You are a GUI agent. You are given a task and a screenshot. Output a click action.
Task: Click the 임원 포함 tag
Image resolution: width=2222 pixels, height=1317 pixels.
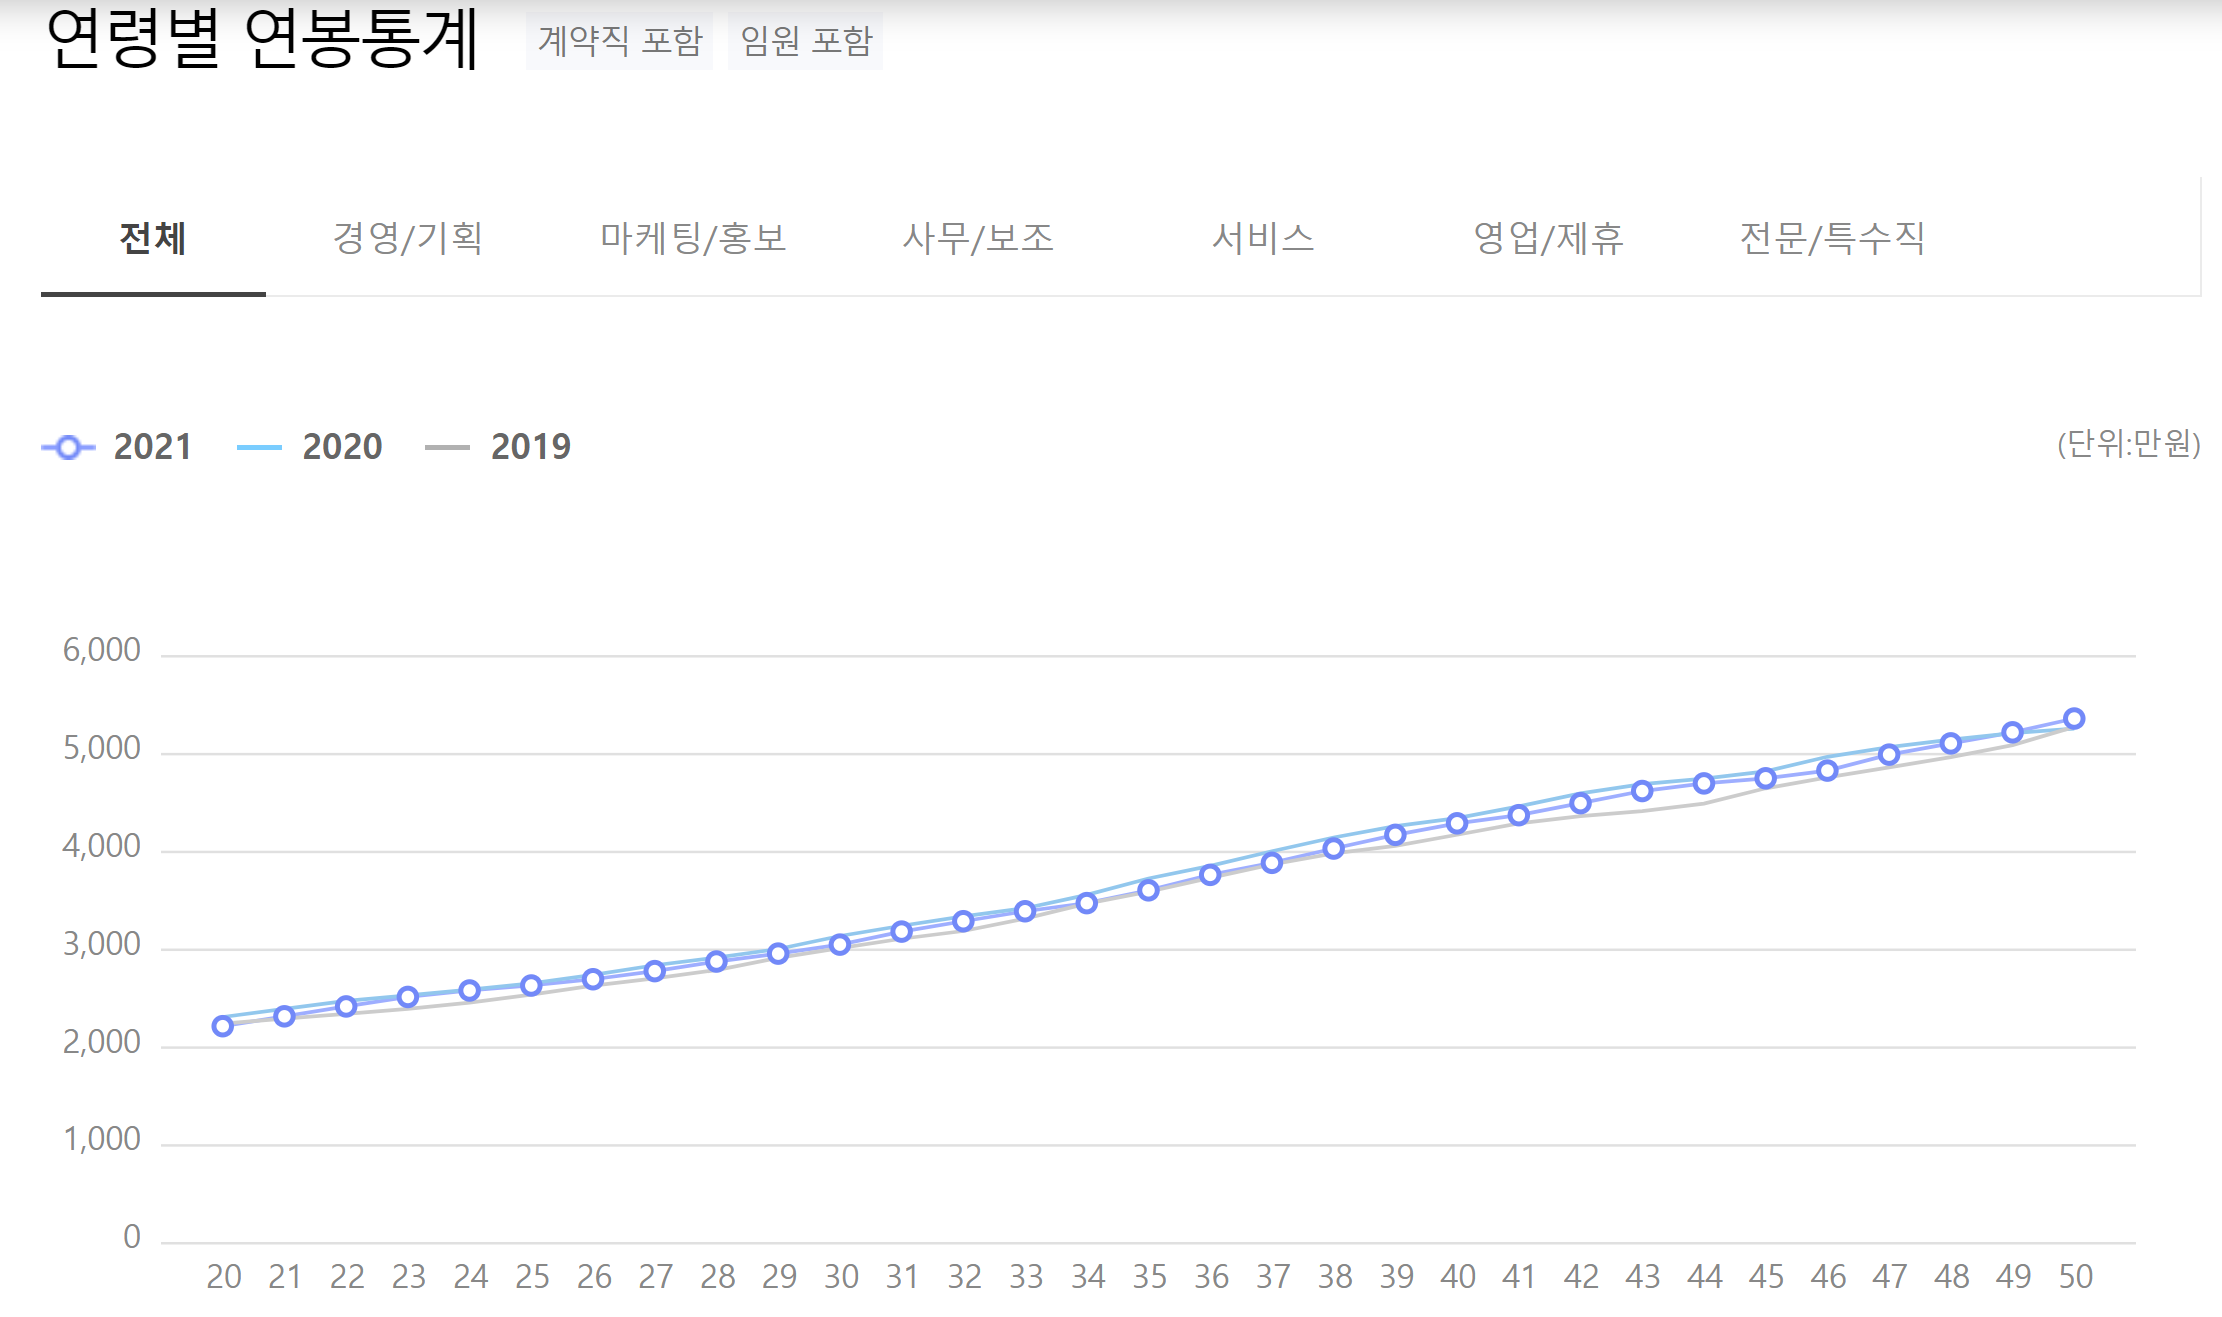pos(806,41)
